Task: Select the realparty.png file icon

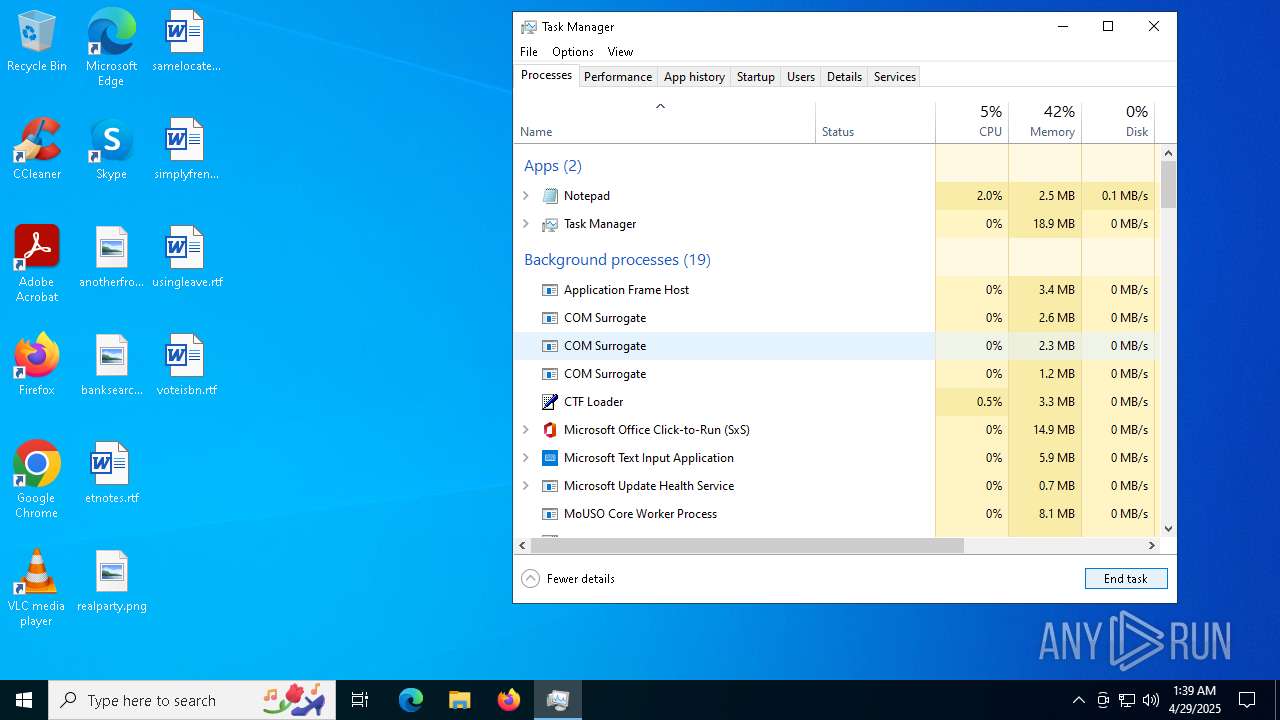Action: (x=111, y=581)
